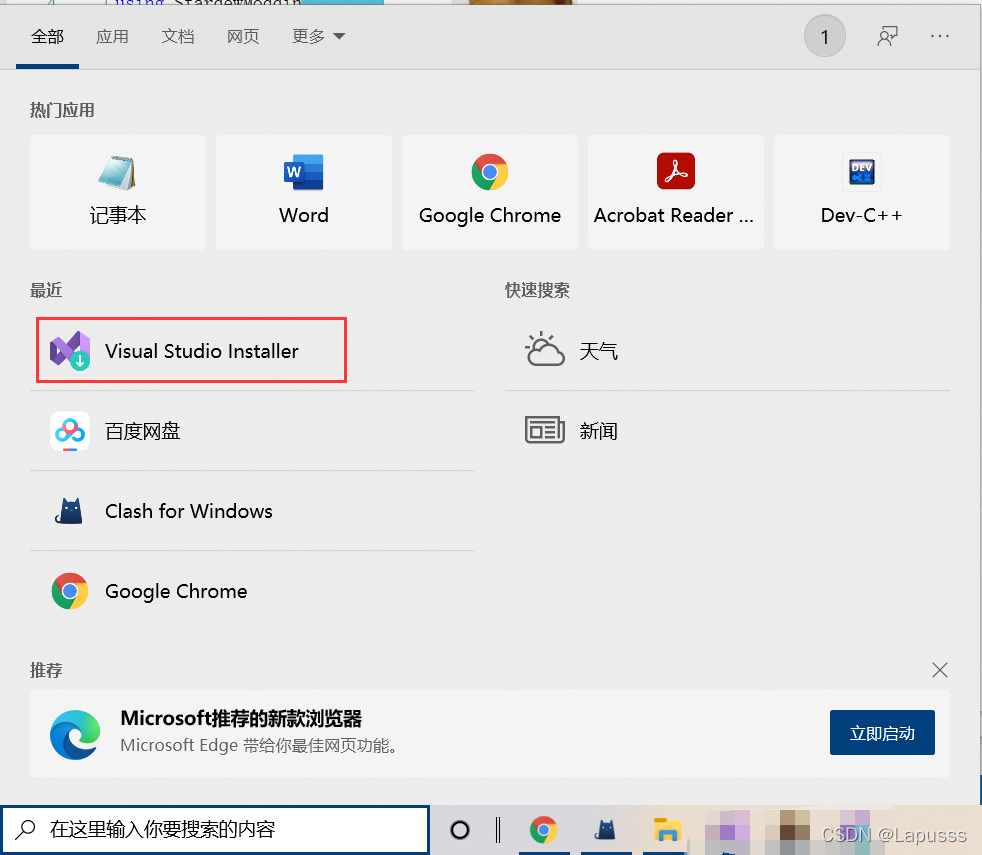Click the Microsoft Edge recommendation icon
This screenshot has width=982, height=855.
tap(75, 735)
